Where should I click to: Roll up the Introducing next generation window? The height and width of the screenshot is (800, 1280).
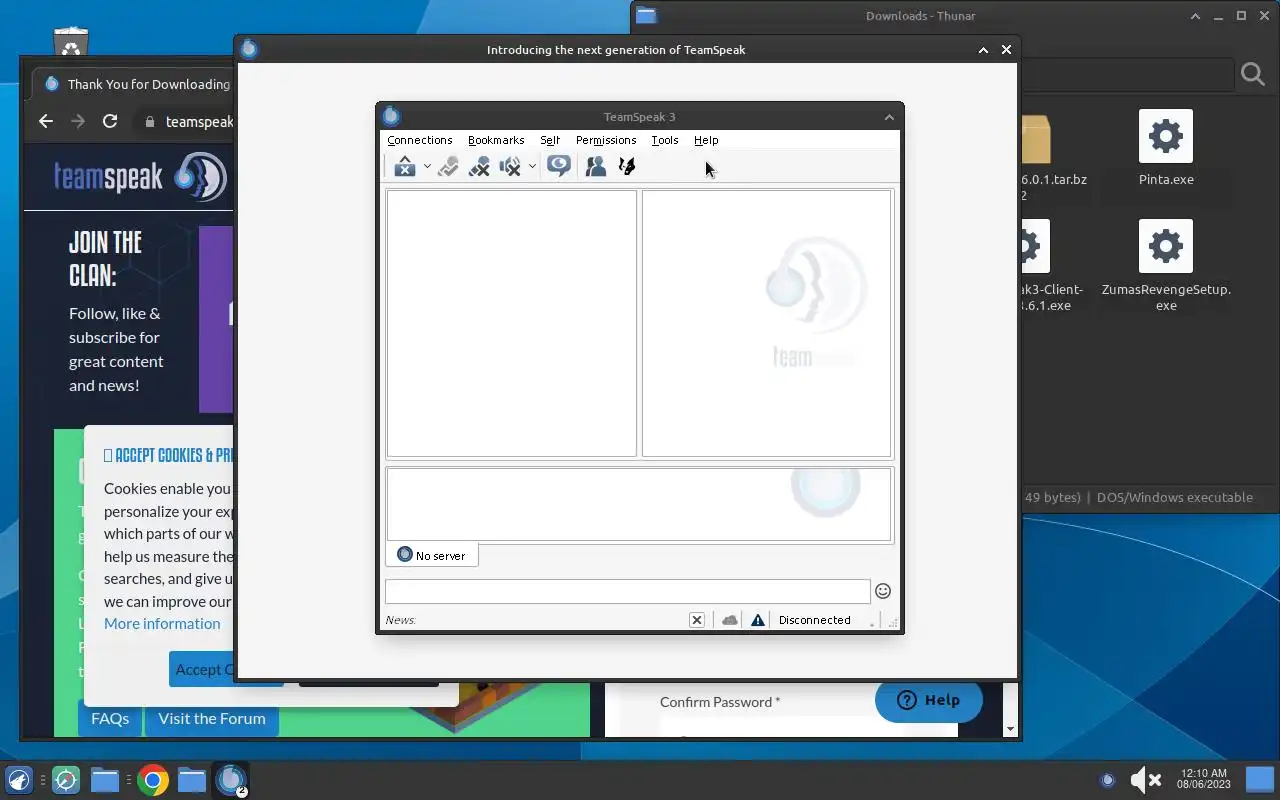(x=983, y=50)
